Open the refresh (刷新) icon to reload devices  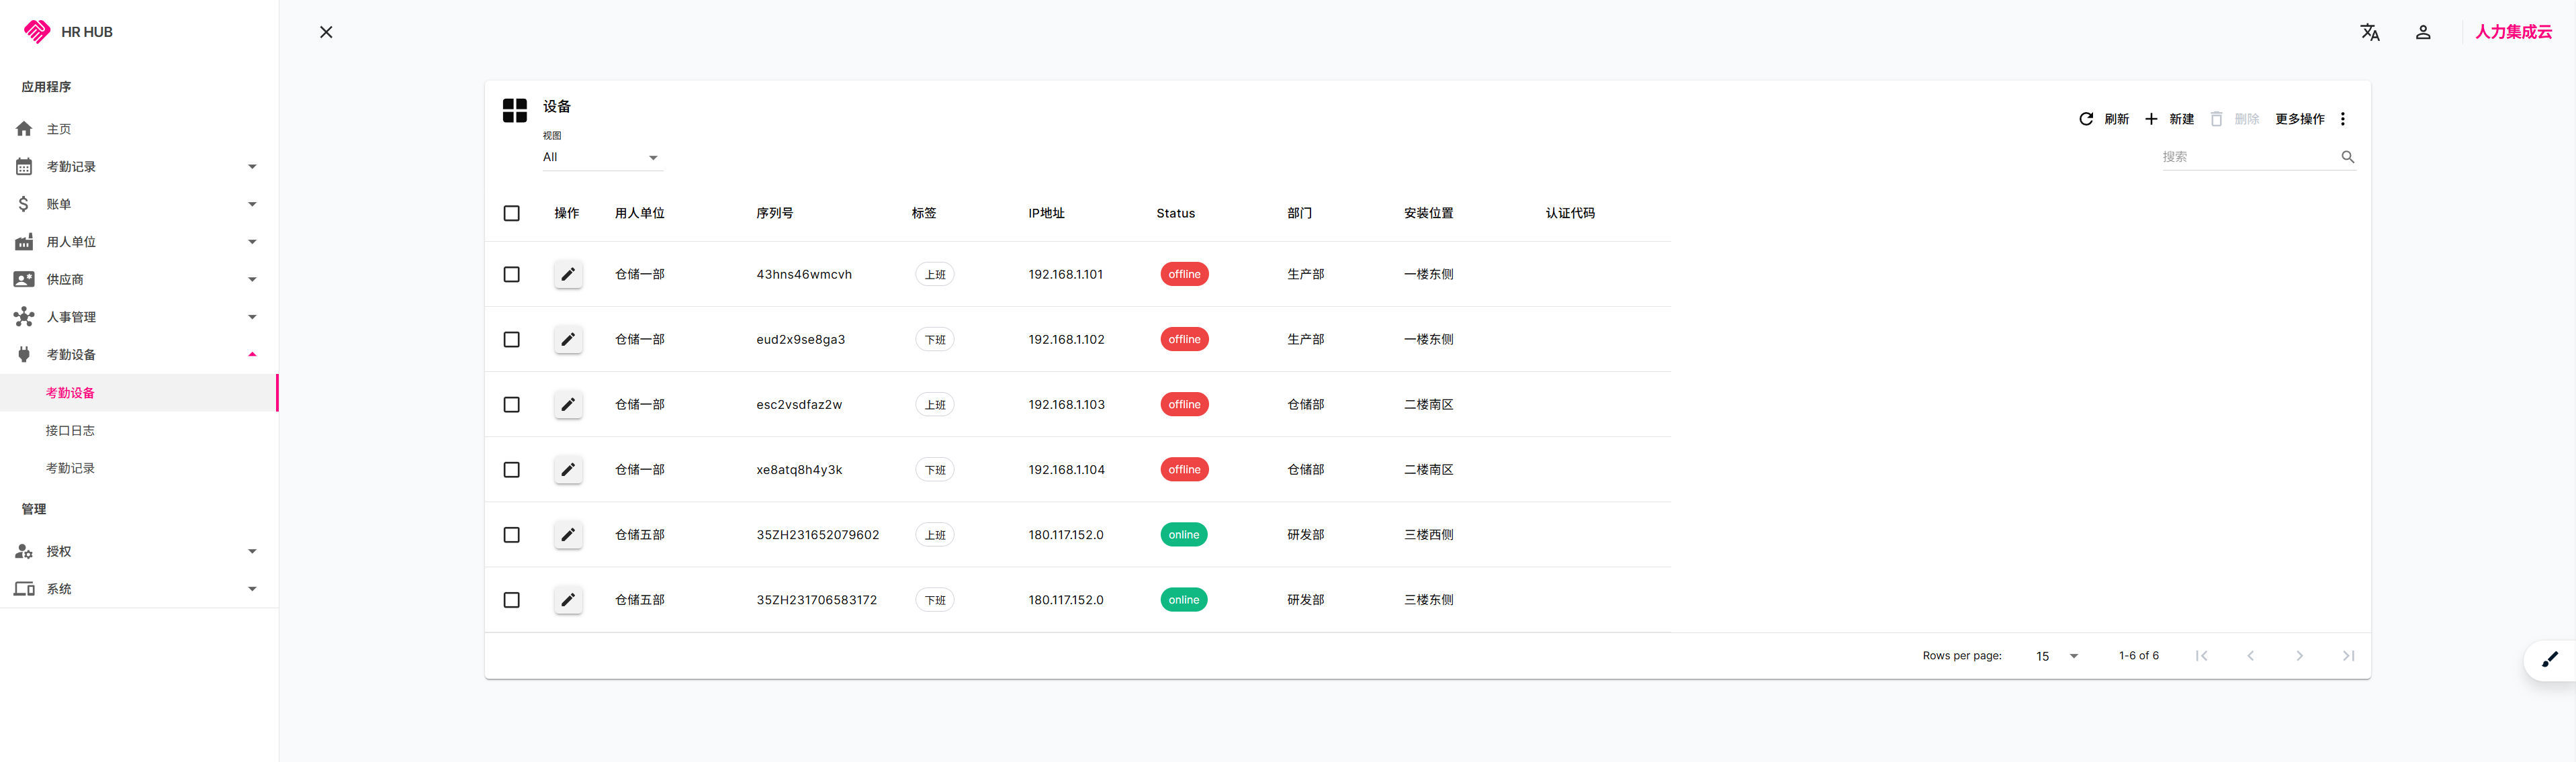[x=2086, y=118]
